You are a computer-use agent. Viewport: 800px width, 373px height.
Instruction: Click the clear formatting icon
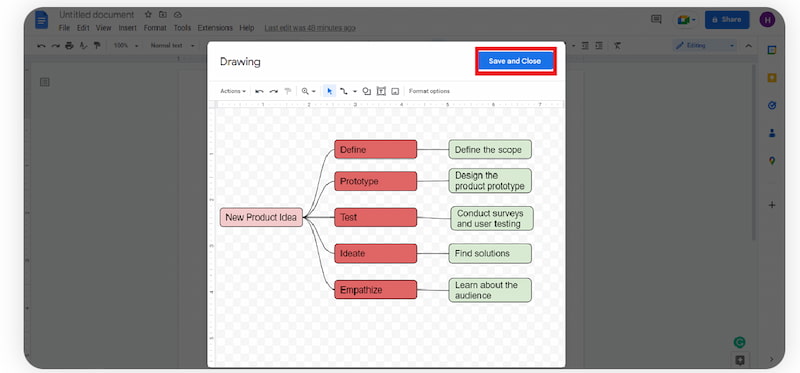click(617, 46)
